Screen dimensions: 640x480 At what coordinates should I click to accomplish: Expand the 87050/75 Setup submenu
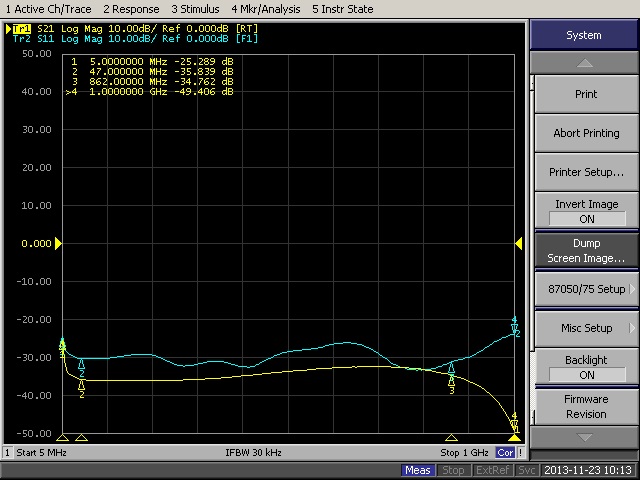pyautogui.click(x=586, y=289)
